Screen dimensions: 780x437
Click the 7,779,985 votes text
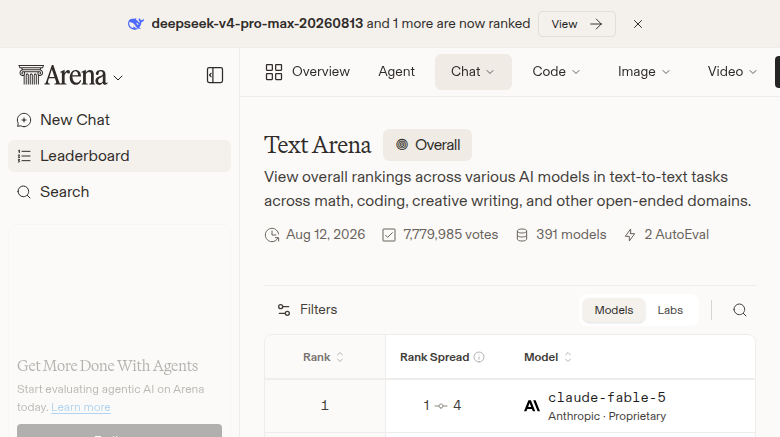coord(450,234)
